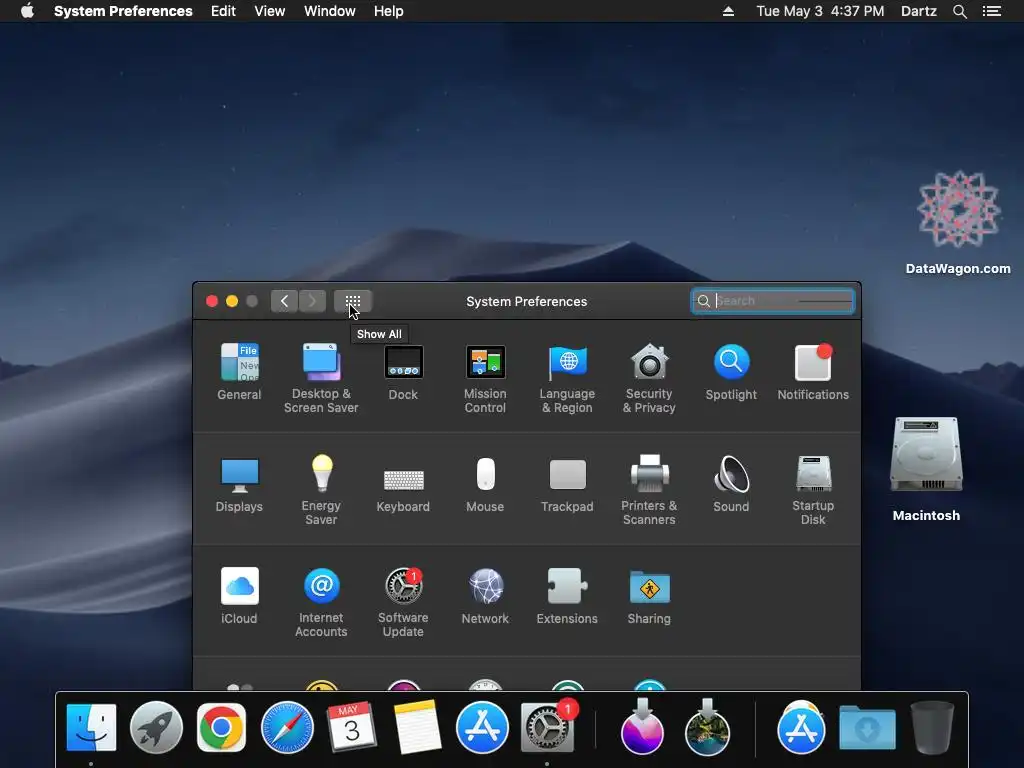Open the Dartz user menu
Screen dimensions: 1024x768
tap(919, 11)
